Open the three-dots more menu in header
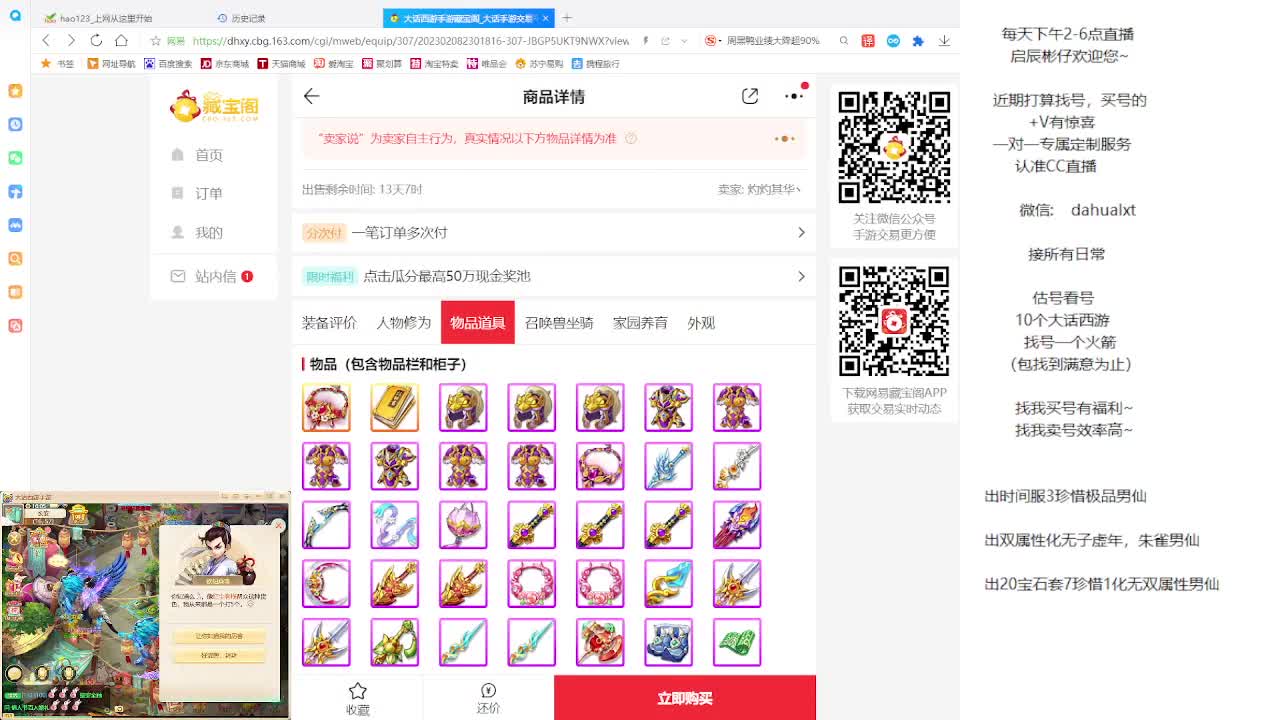This screenshot has width=1280, height=720. click(795, 96)
